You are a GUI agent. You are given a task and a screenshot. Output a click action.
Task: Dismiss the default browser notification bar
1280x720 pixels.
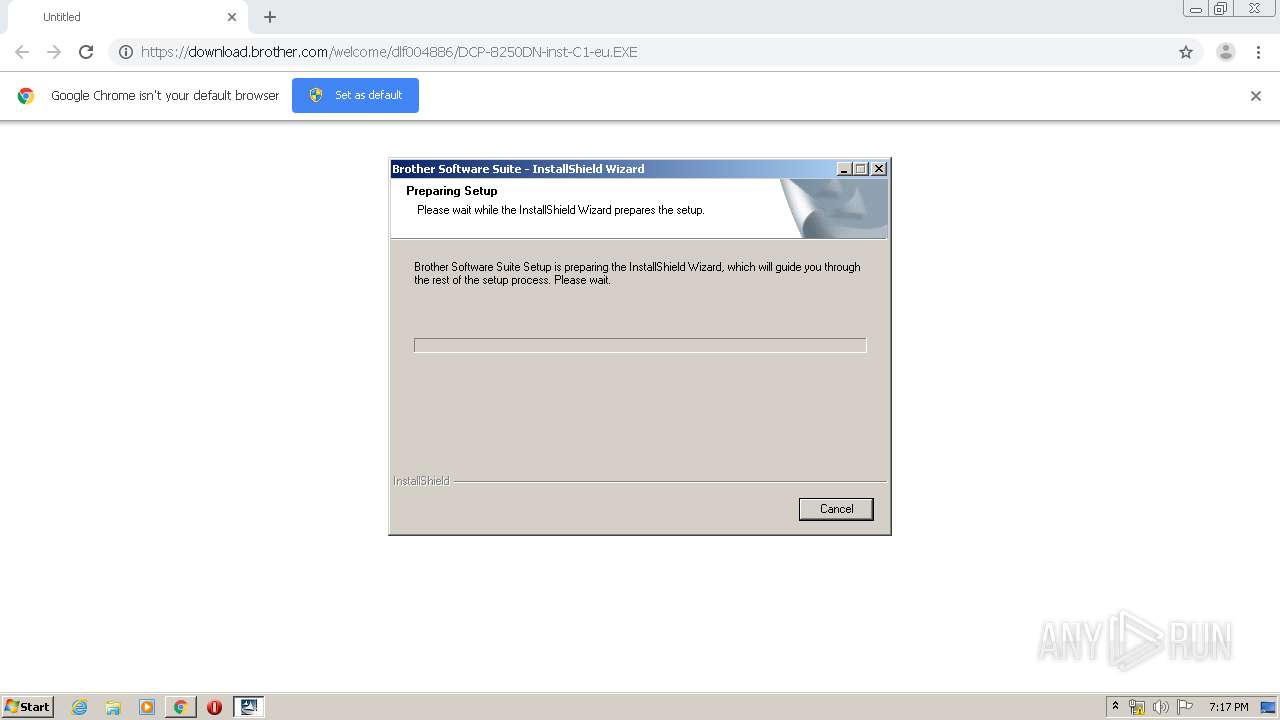coord(1256,96)
